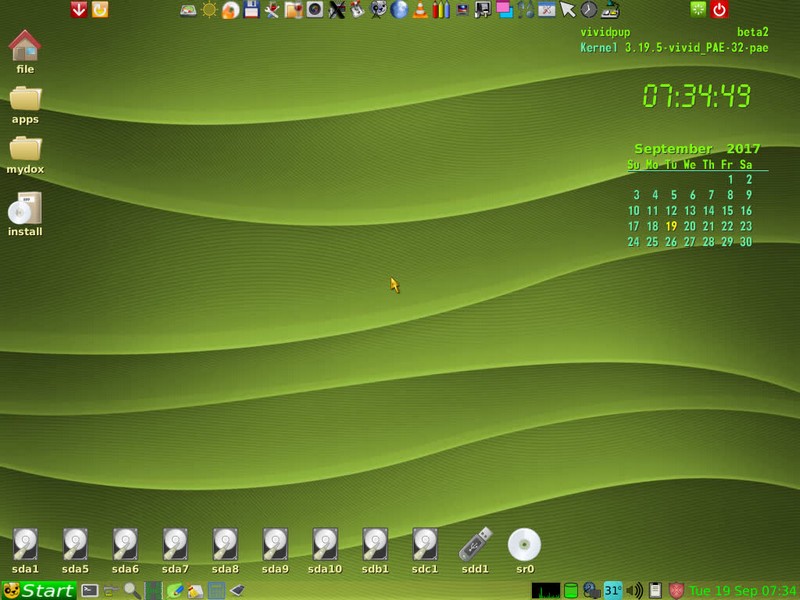Click the floppy disk save icon

point(251,11)
